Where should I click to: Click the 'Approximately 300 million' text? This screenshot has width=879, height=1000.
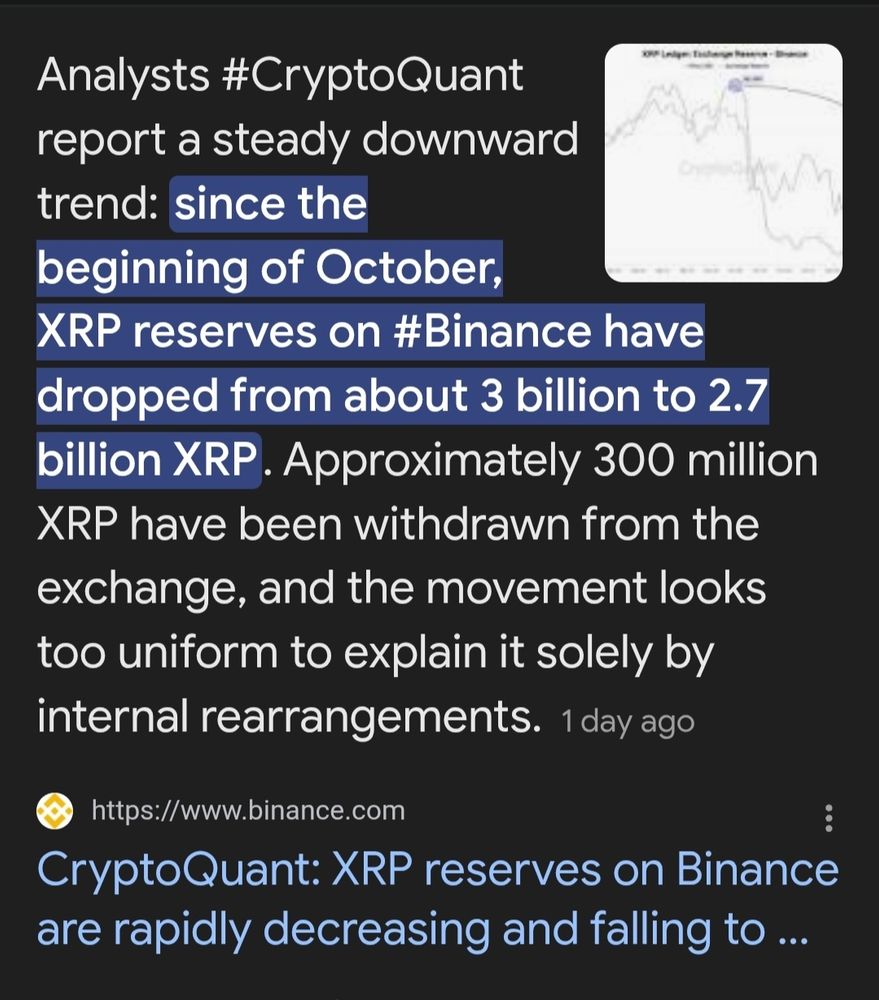click(x=550, y=460)
